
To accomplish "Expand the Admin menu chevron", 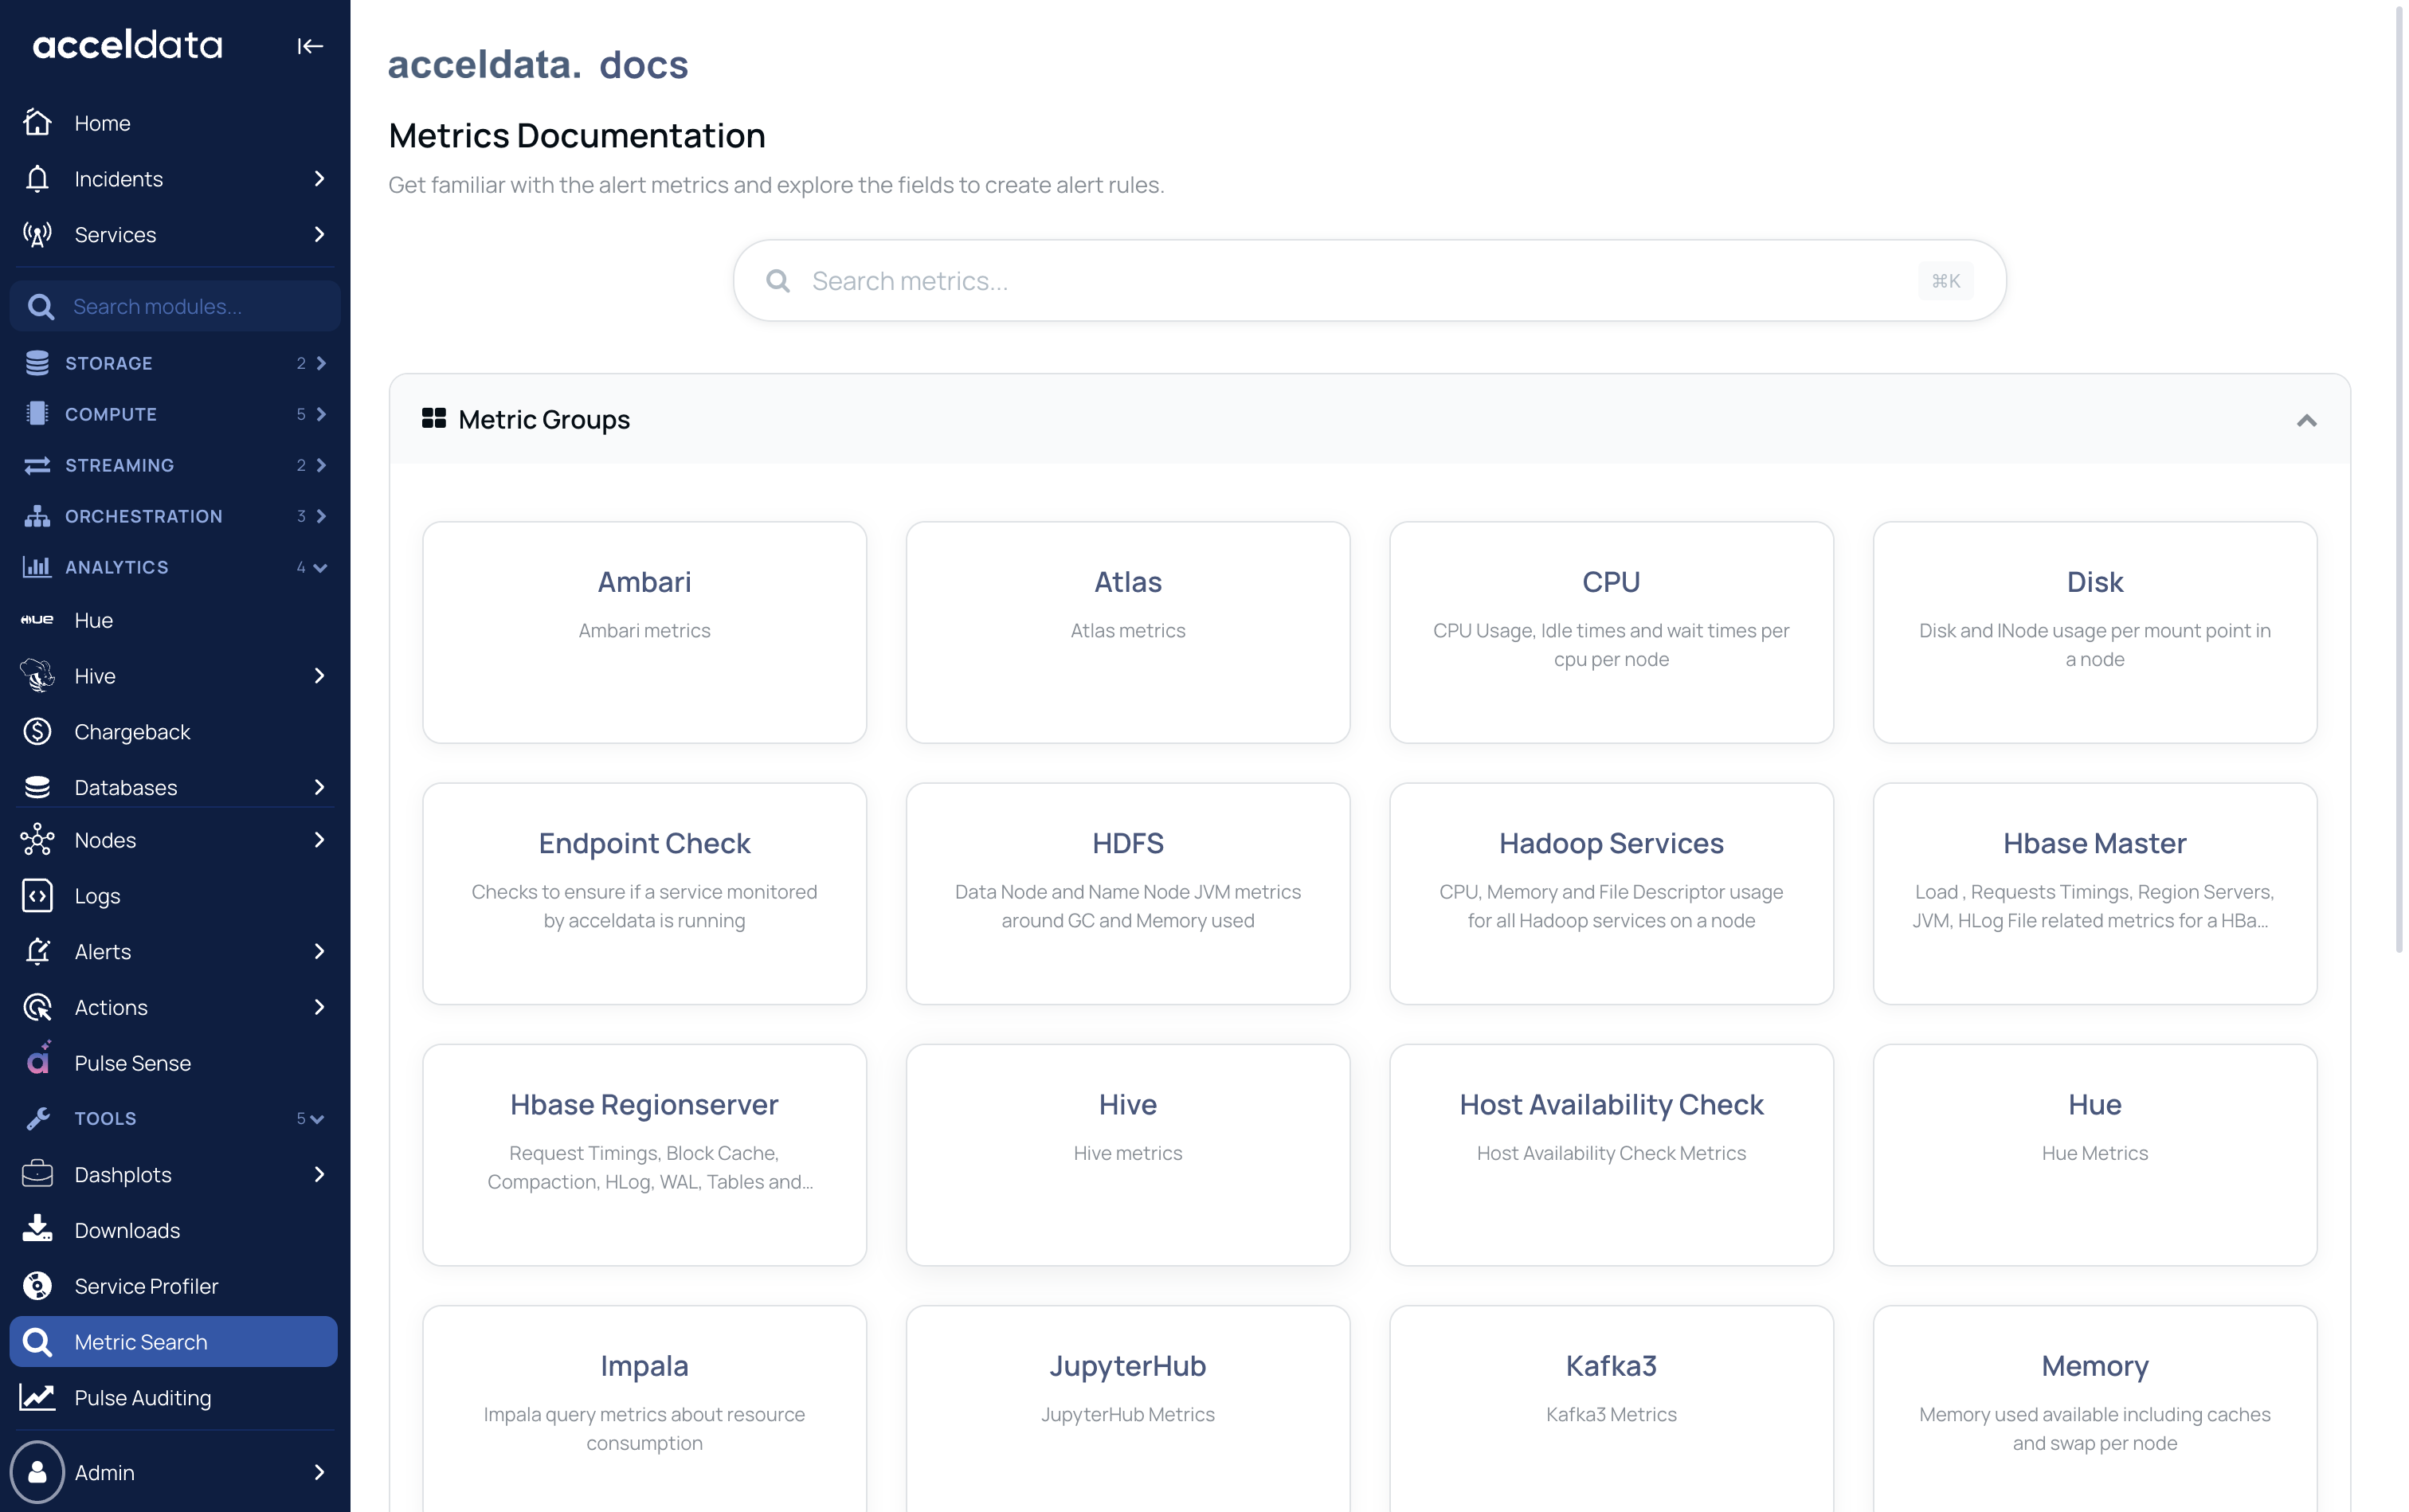I will click(x=320, y=1472).
